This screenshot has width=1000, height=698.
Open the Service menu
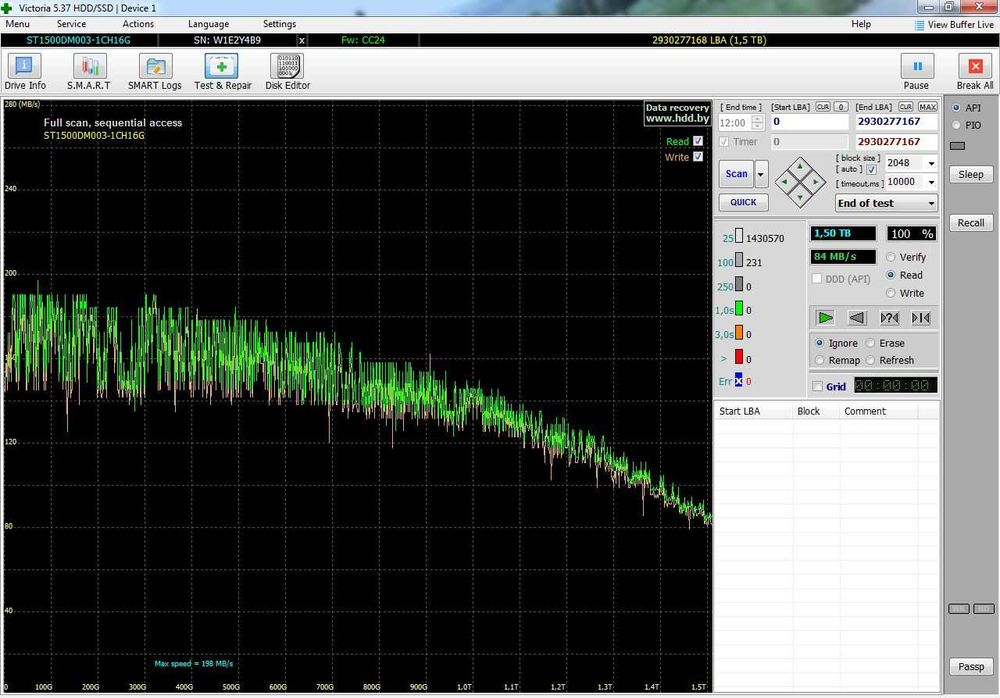pos(71,24)
